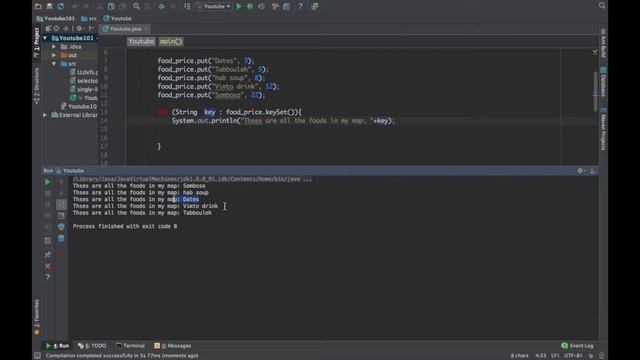Click the Youtube class breadcrumb in the navigation bar
640x360 pixels.
118,18
